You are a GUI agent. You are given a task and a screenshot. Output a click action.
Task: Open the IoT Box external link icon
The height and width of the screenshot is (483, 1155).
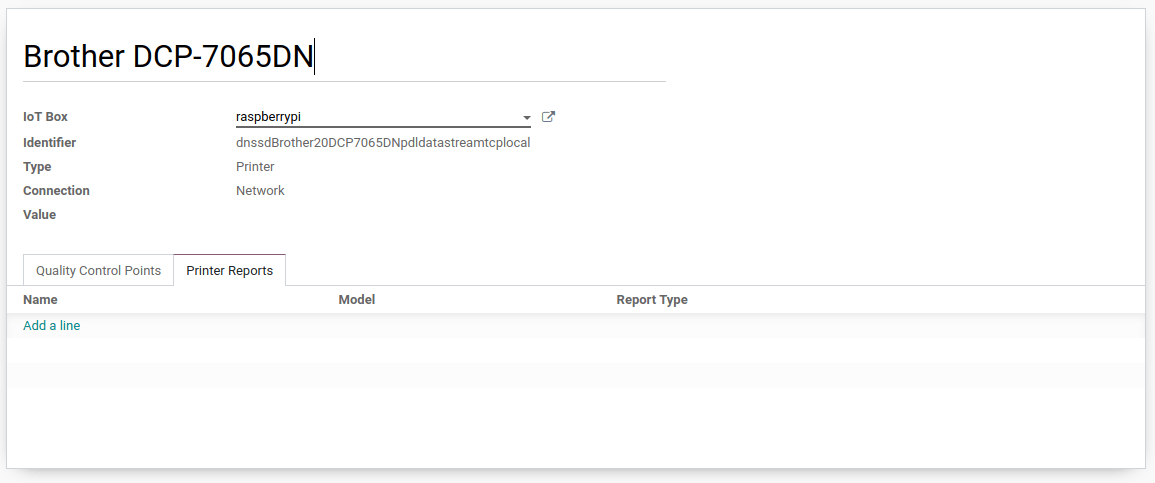[x=548, y=117]
